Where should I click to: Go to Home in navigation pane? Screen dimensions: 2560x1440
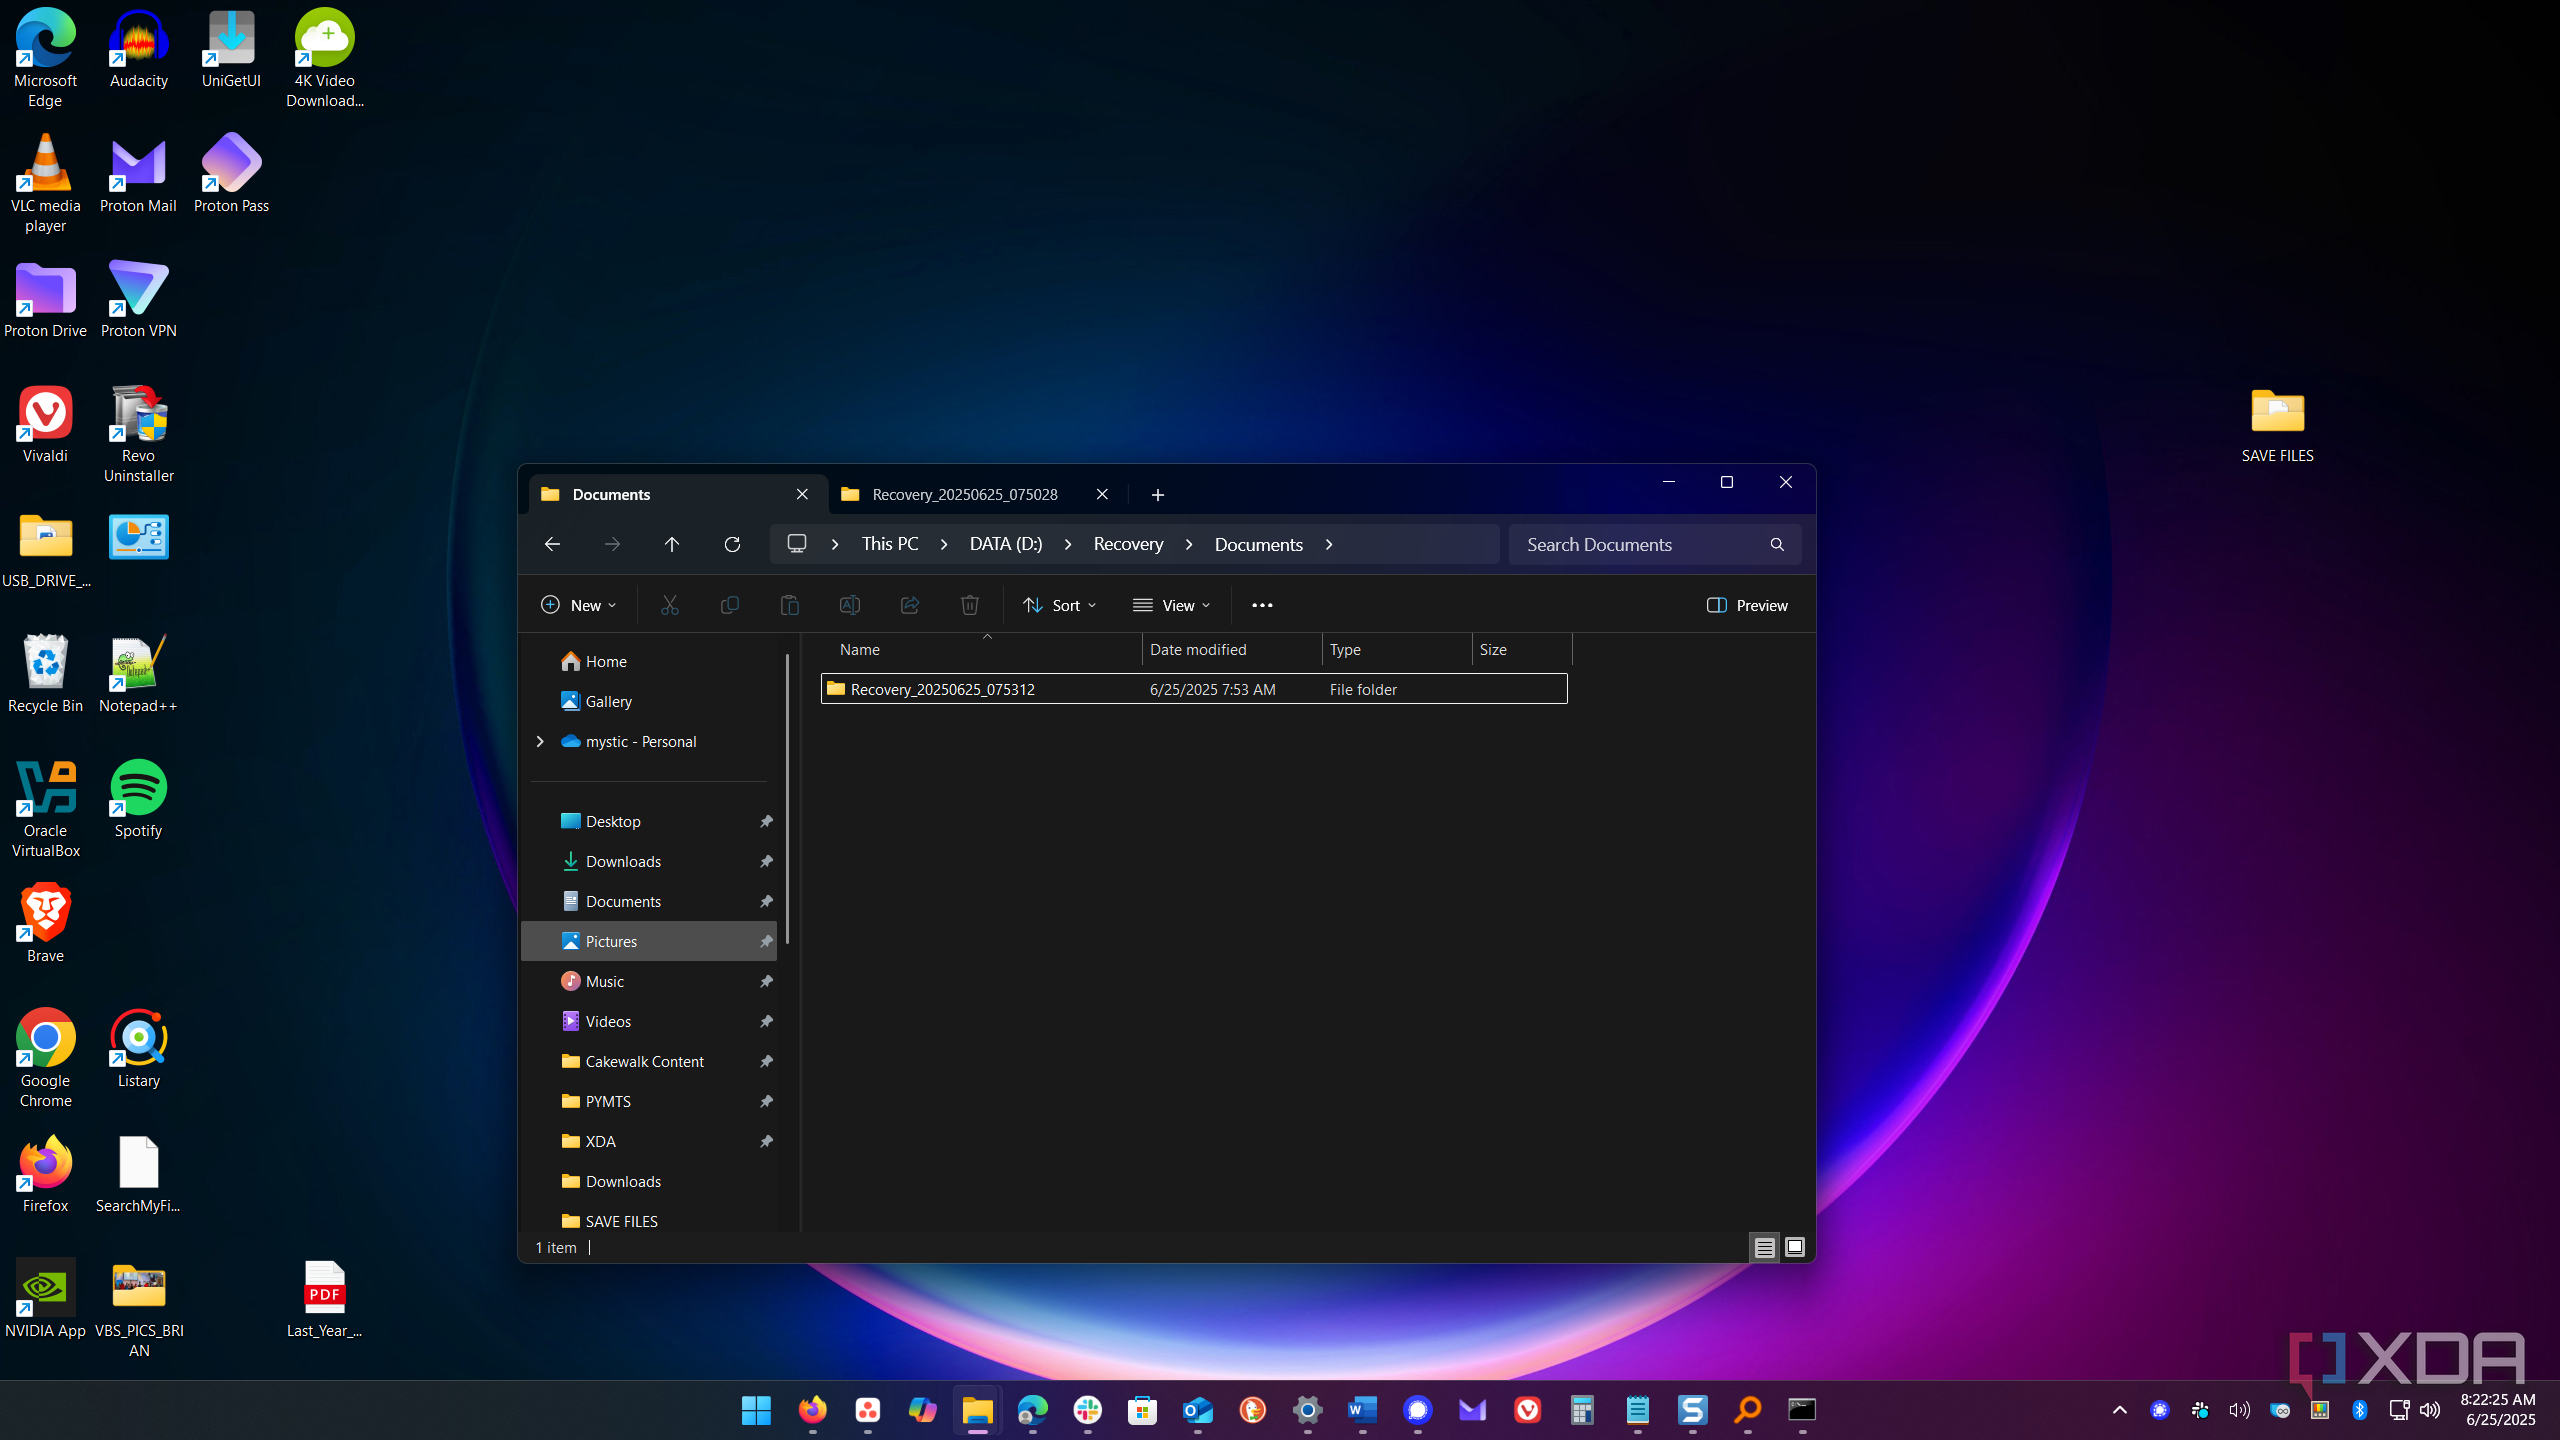(595, 661)
